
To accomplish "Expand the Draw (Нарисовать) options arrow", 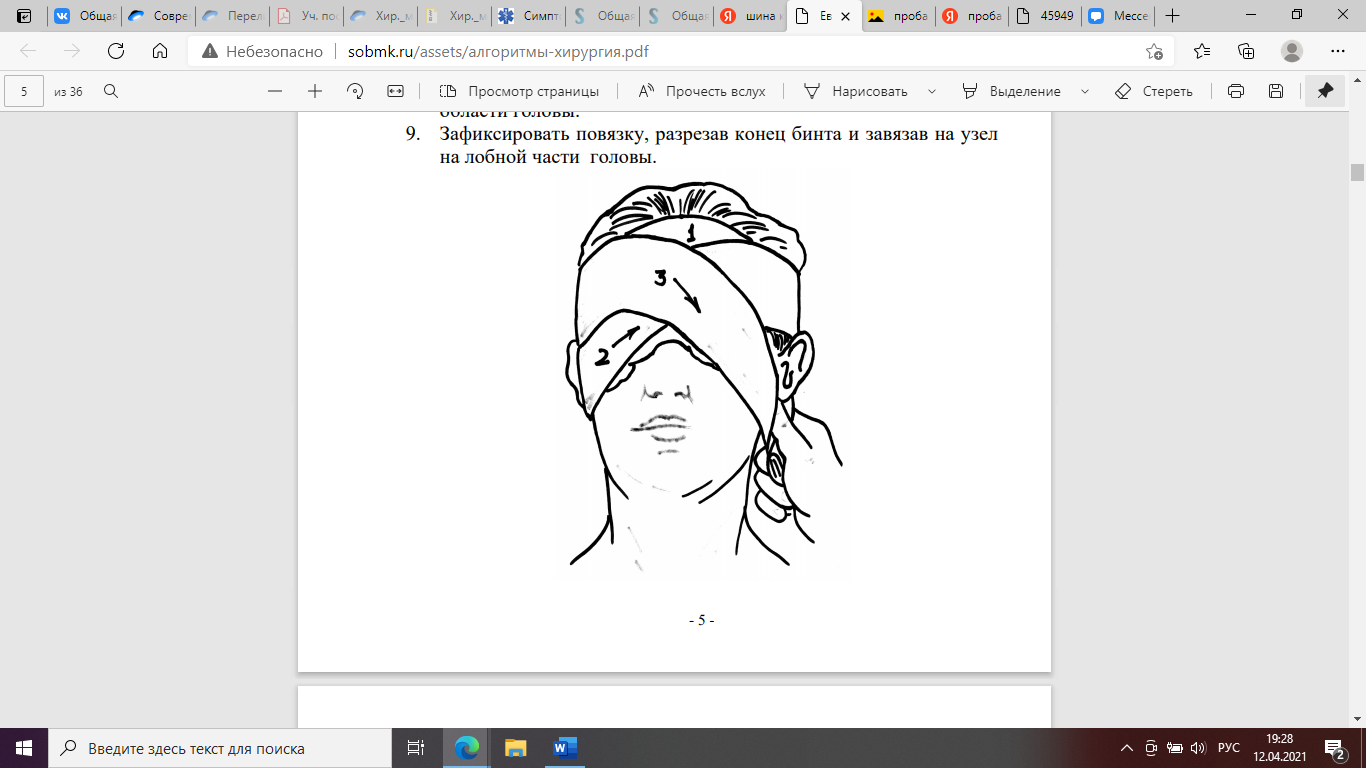I will [932, 91].
